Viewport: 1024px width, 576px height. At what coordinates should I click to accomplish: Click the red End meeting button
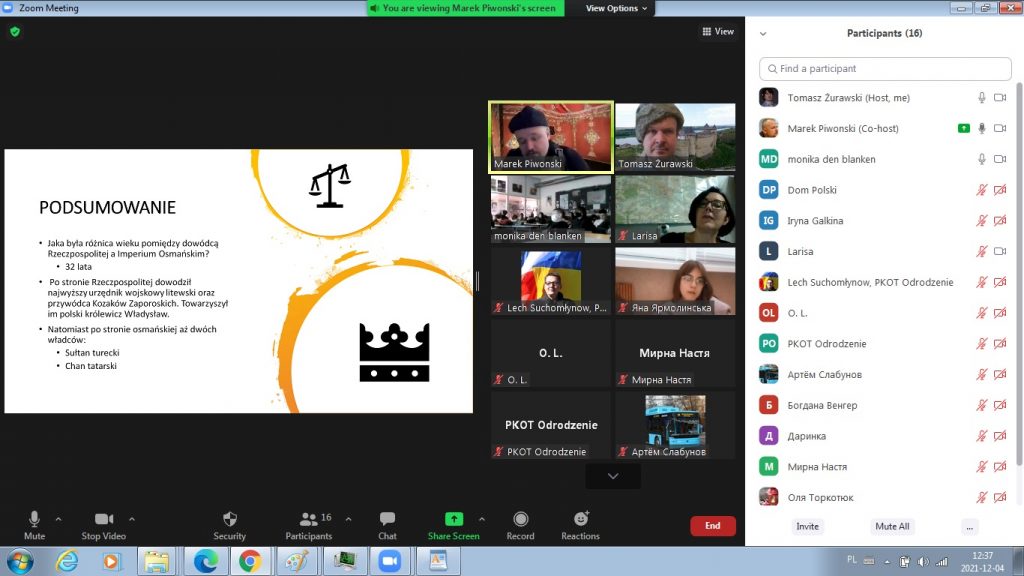pos(712,525)
